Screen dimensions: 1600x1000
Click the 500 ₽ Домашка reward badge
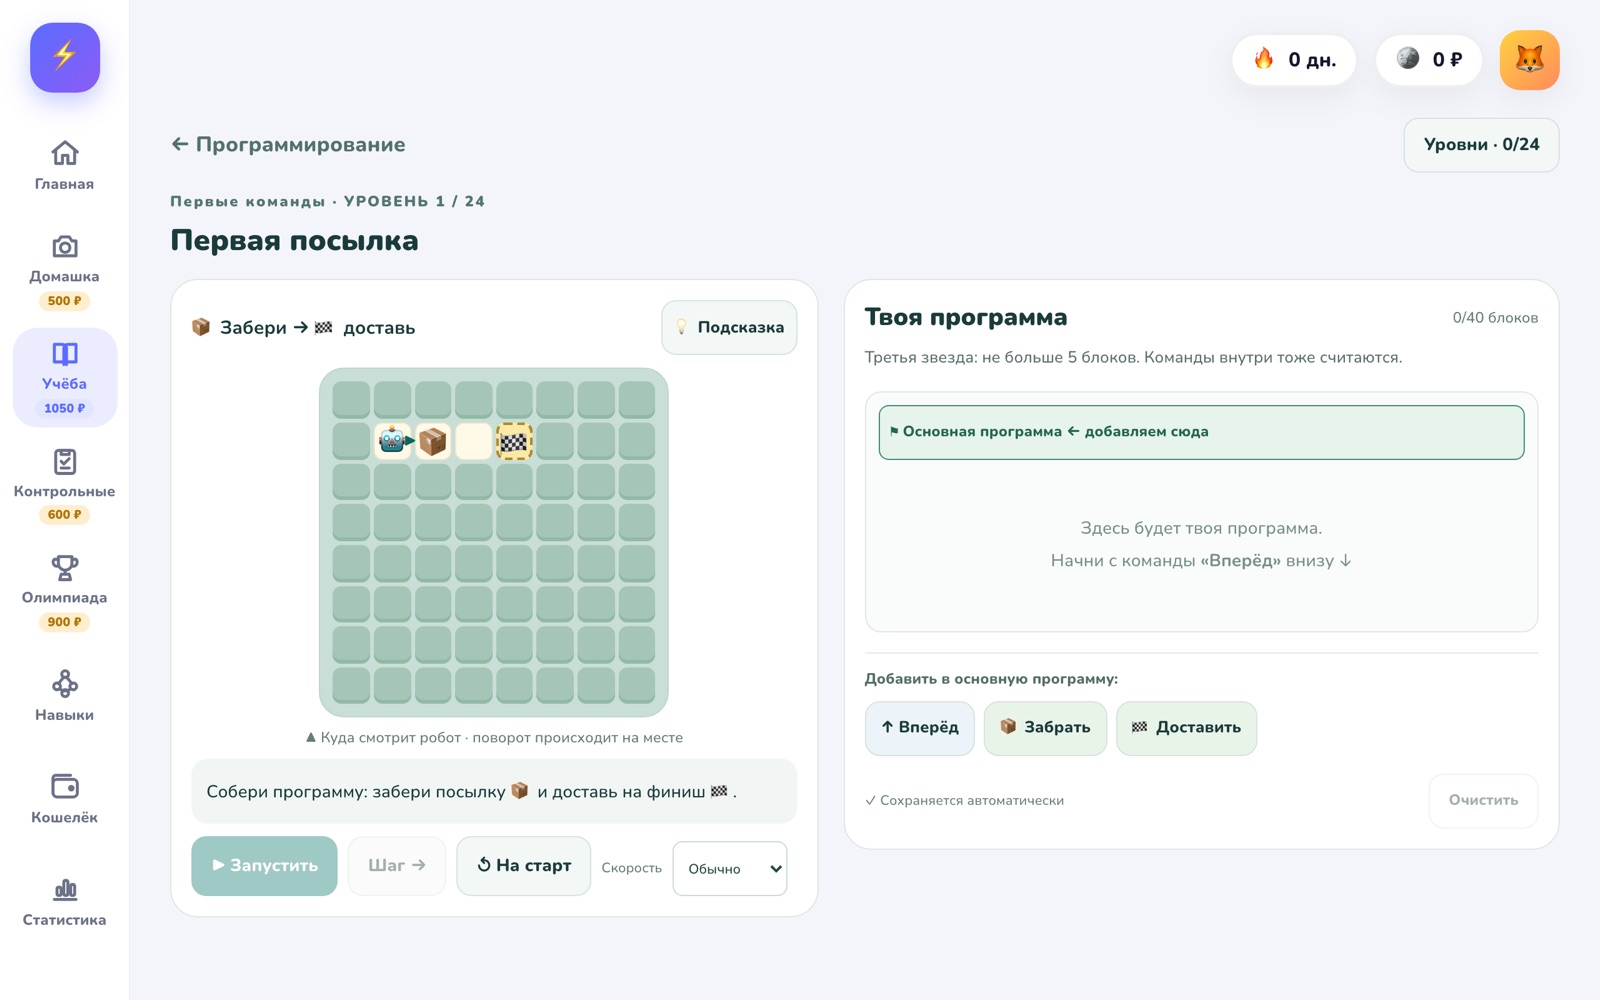click(x=65, y=301)
